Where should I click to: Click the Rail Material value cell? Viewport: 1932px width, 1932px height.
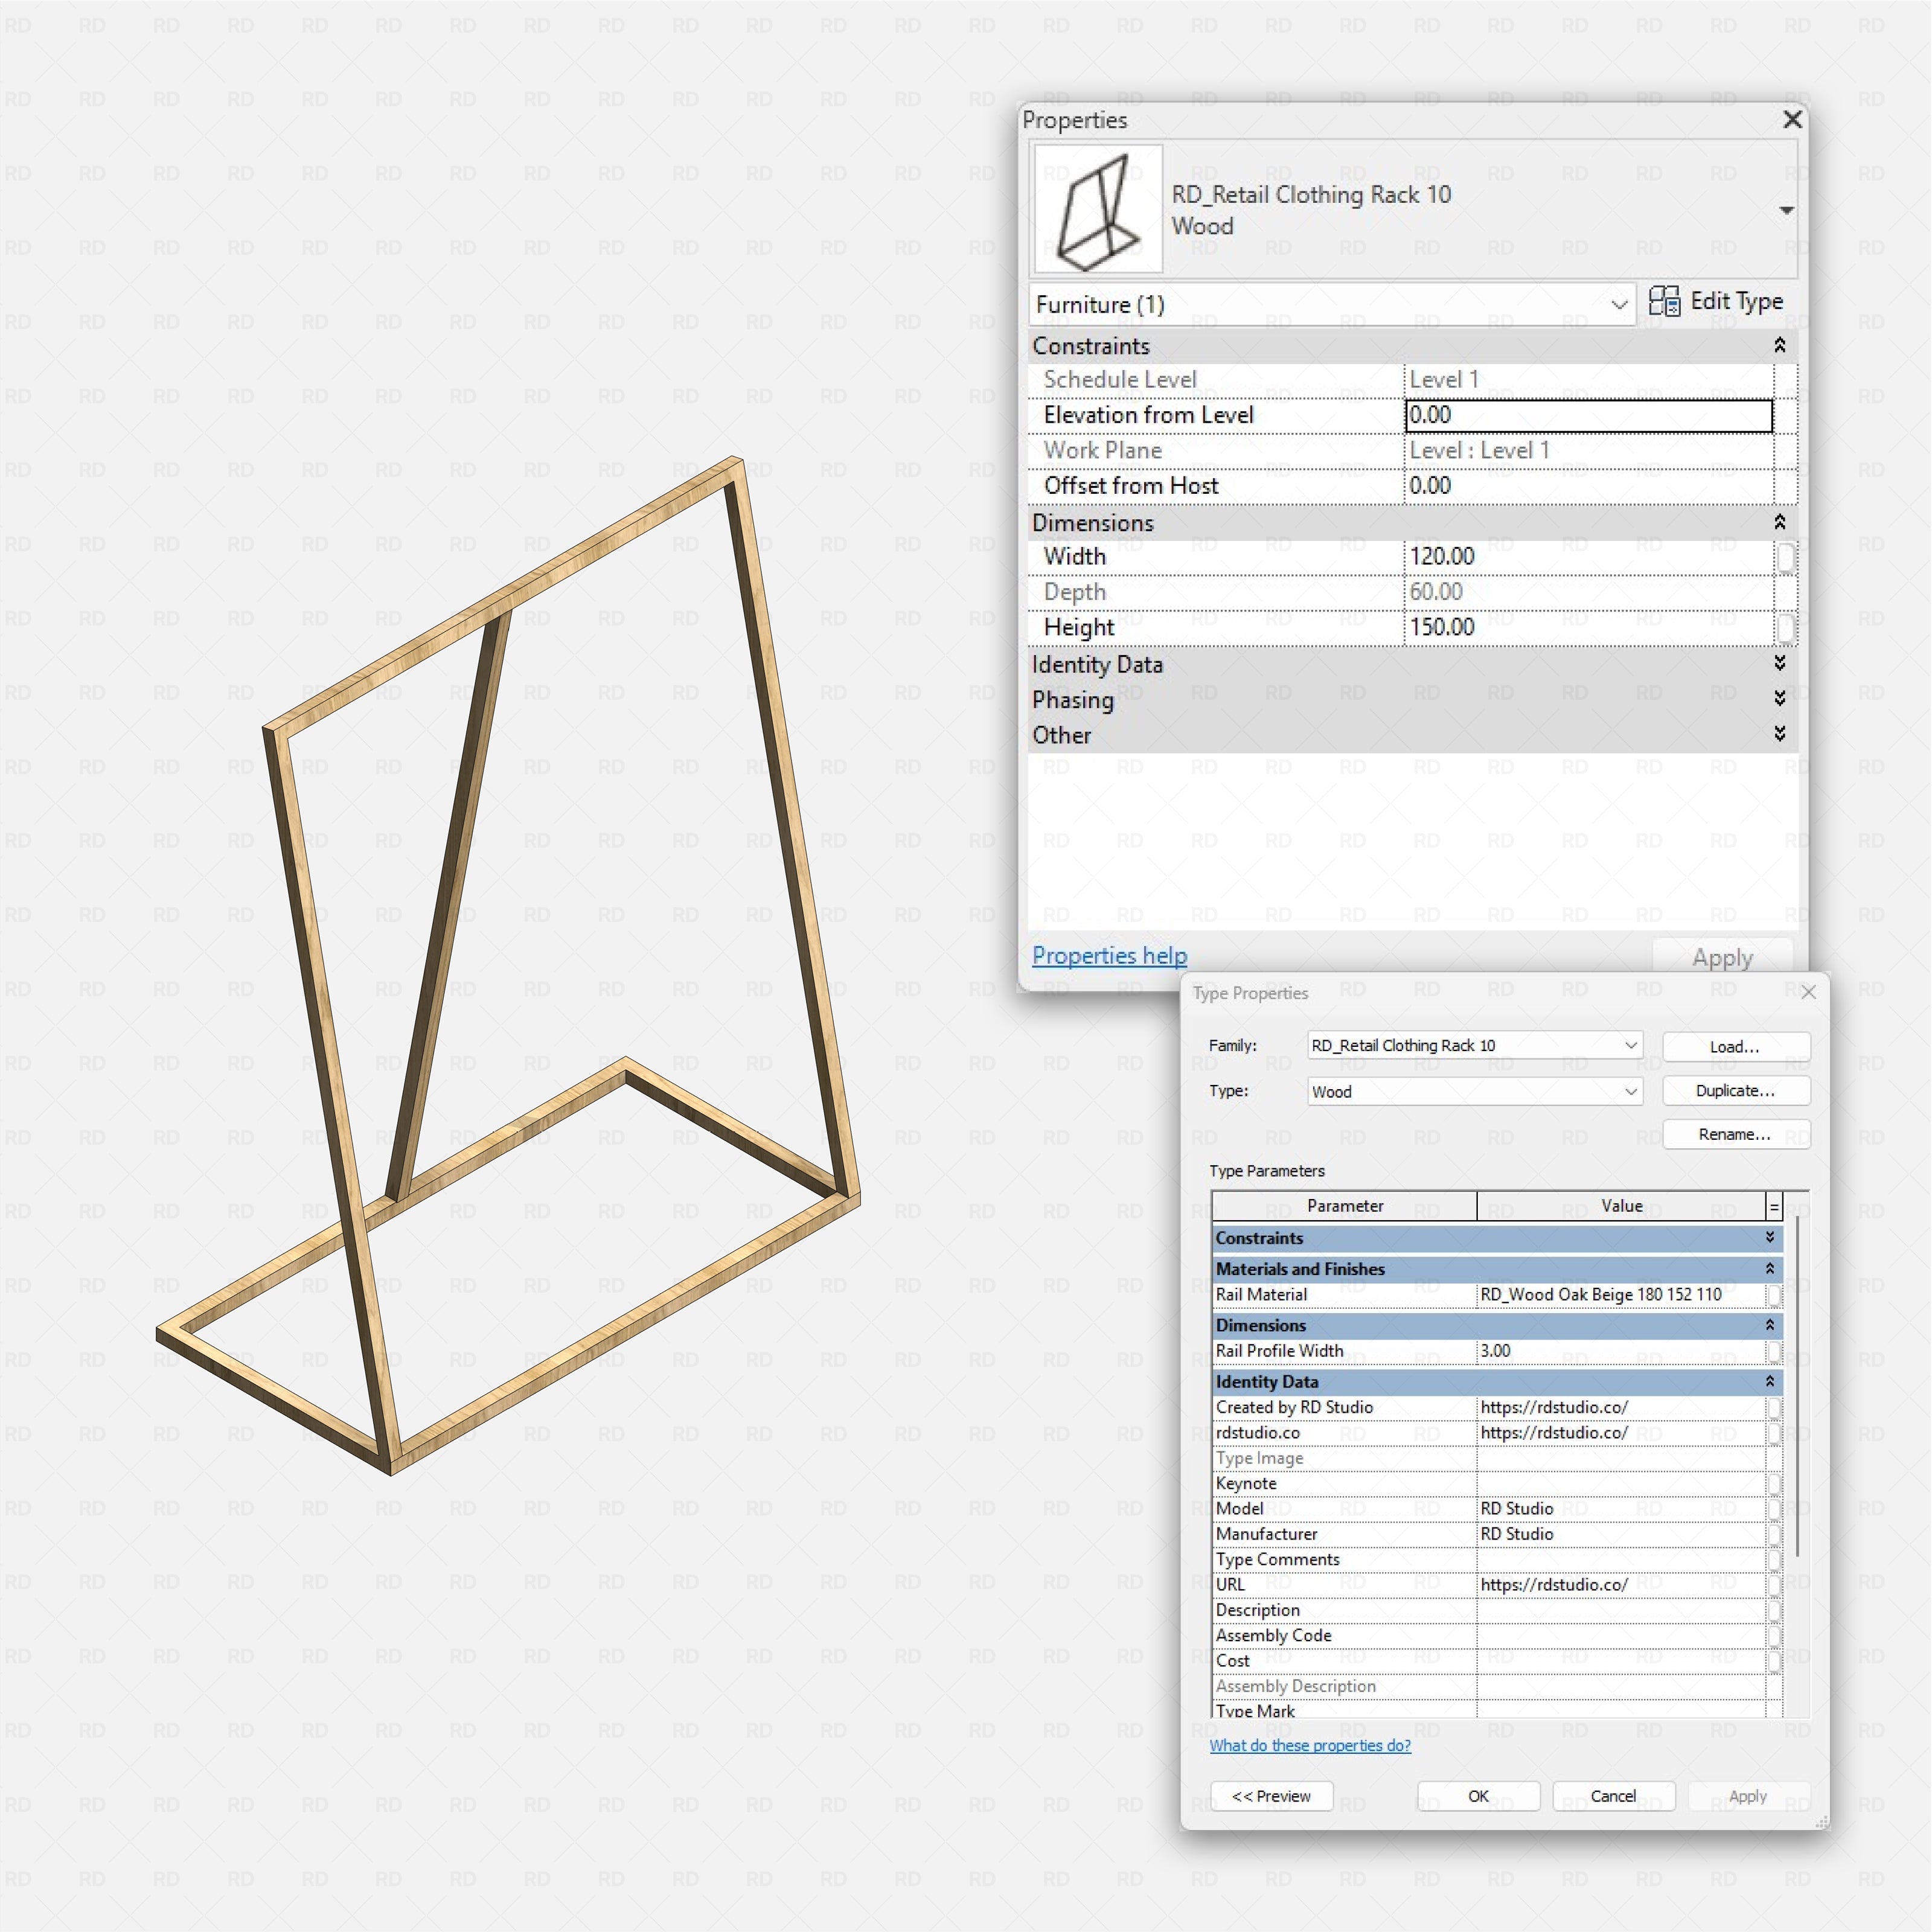[1621, 1295]
